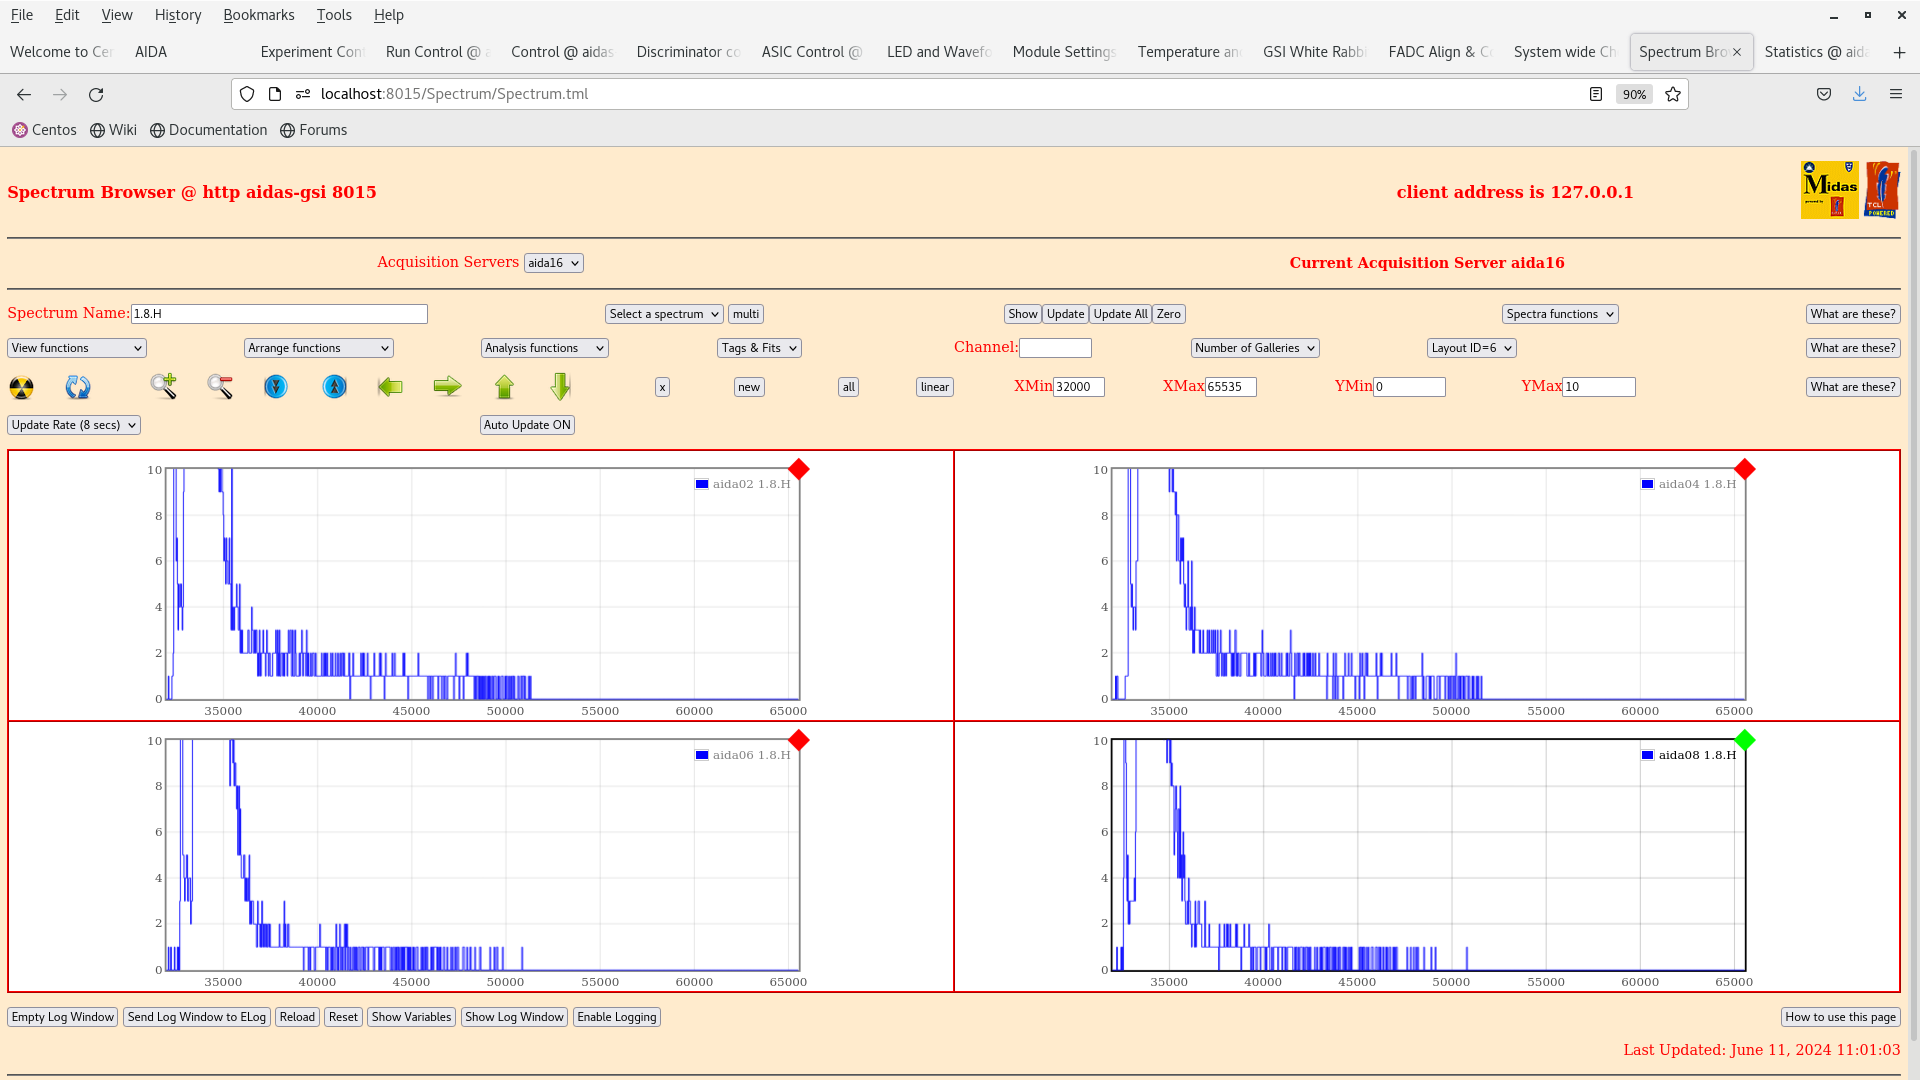Click the blue double down-arrow icon
The height and width of the screenshot is (1080, 1920).
tap(276, 386)
